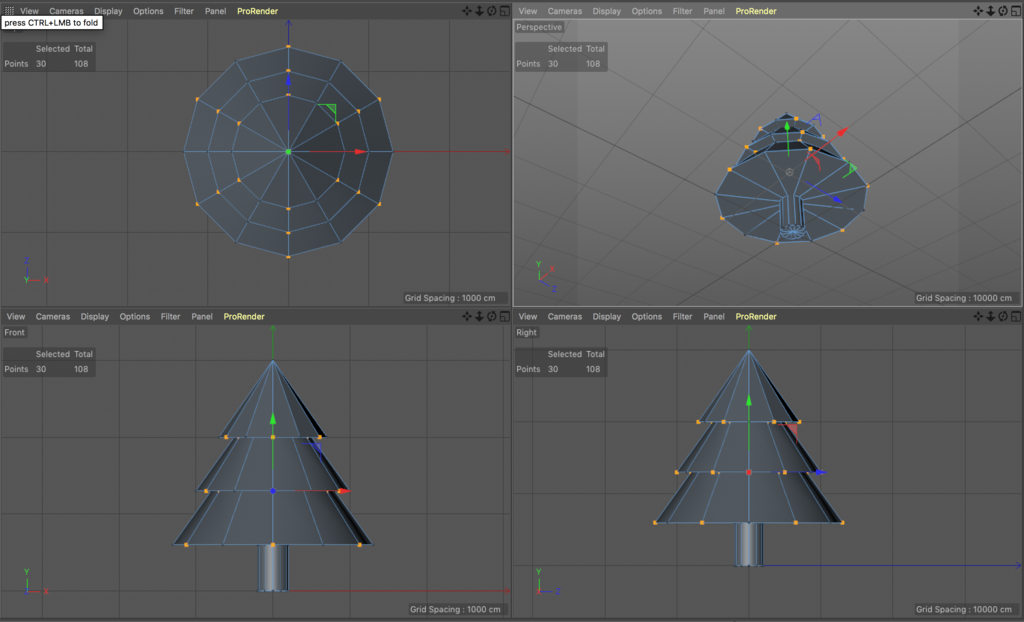Toggle the active view icon in the Right viewport
This screenshot has width=1024, height=622.
(x=1016, y=316)
